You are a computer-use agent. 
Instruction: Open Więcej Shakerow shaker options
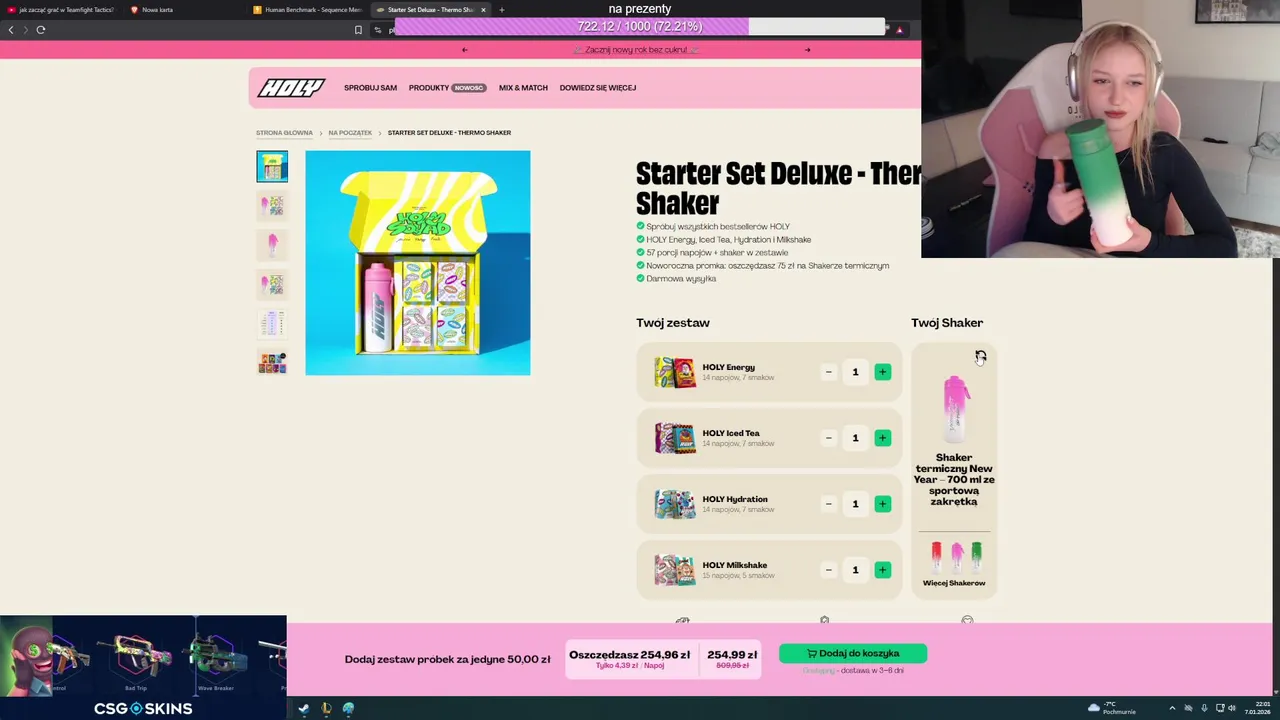tap(954, 564)
